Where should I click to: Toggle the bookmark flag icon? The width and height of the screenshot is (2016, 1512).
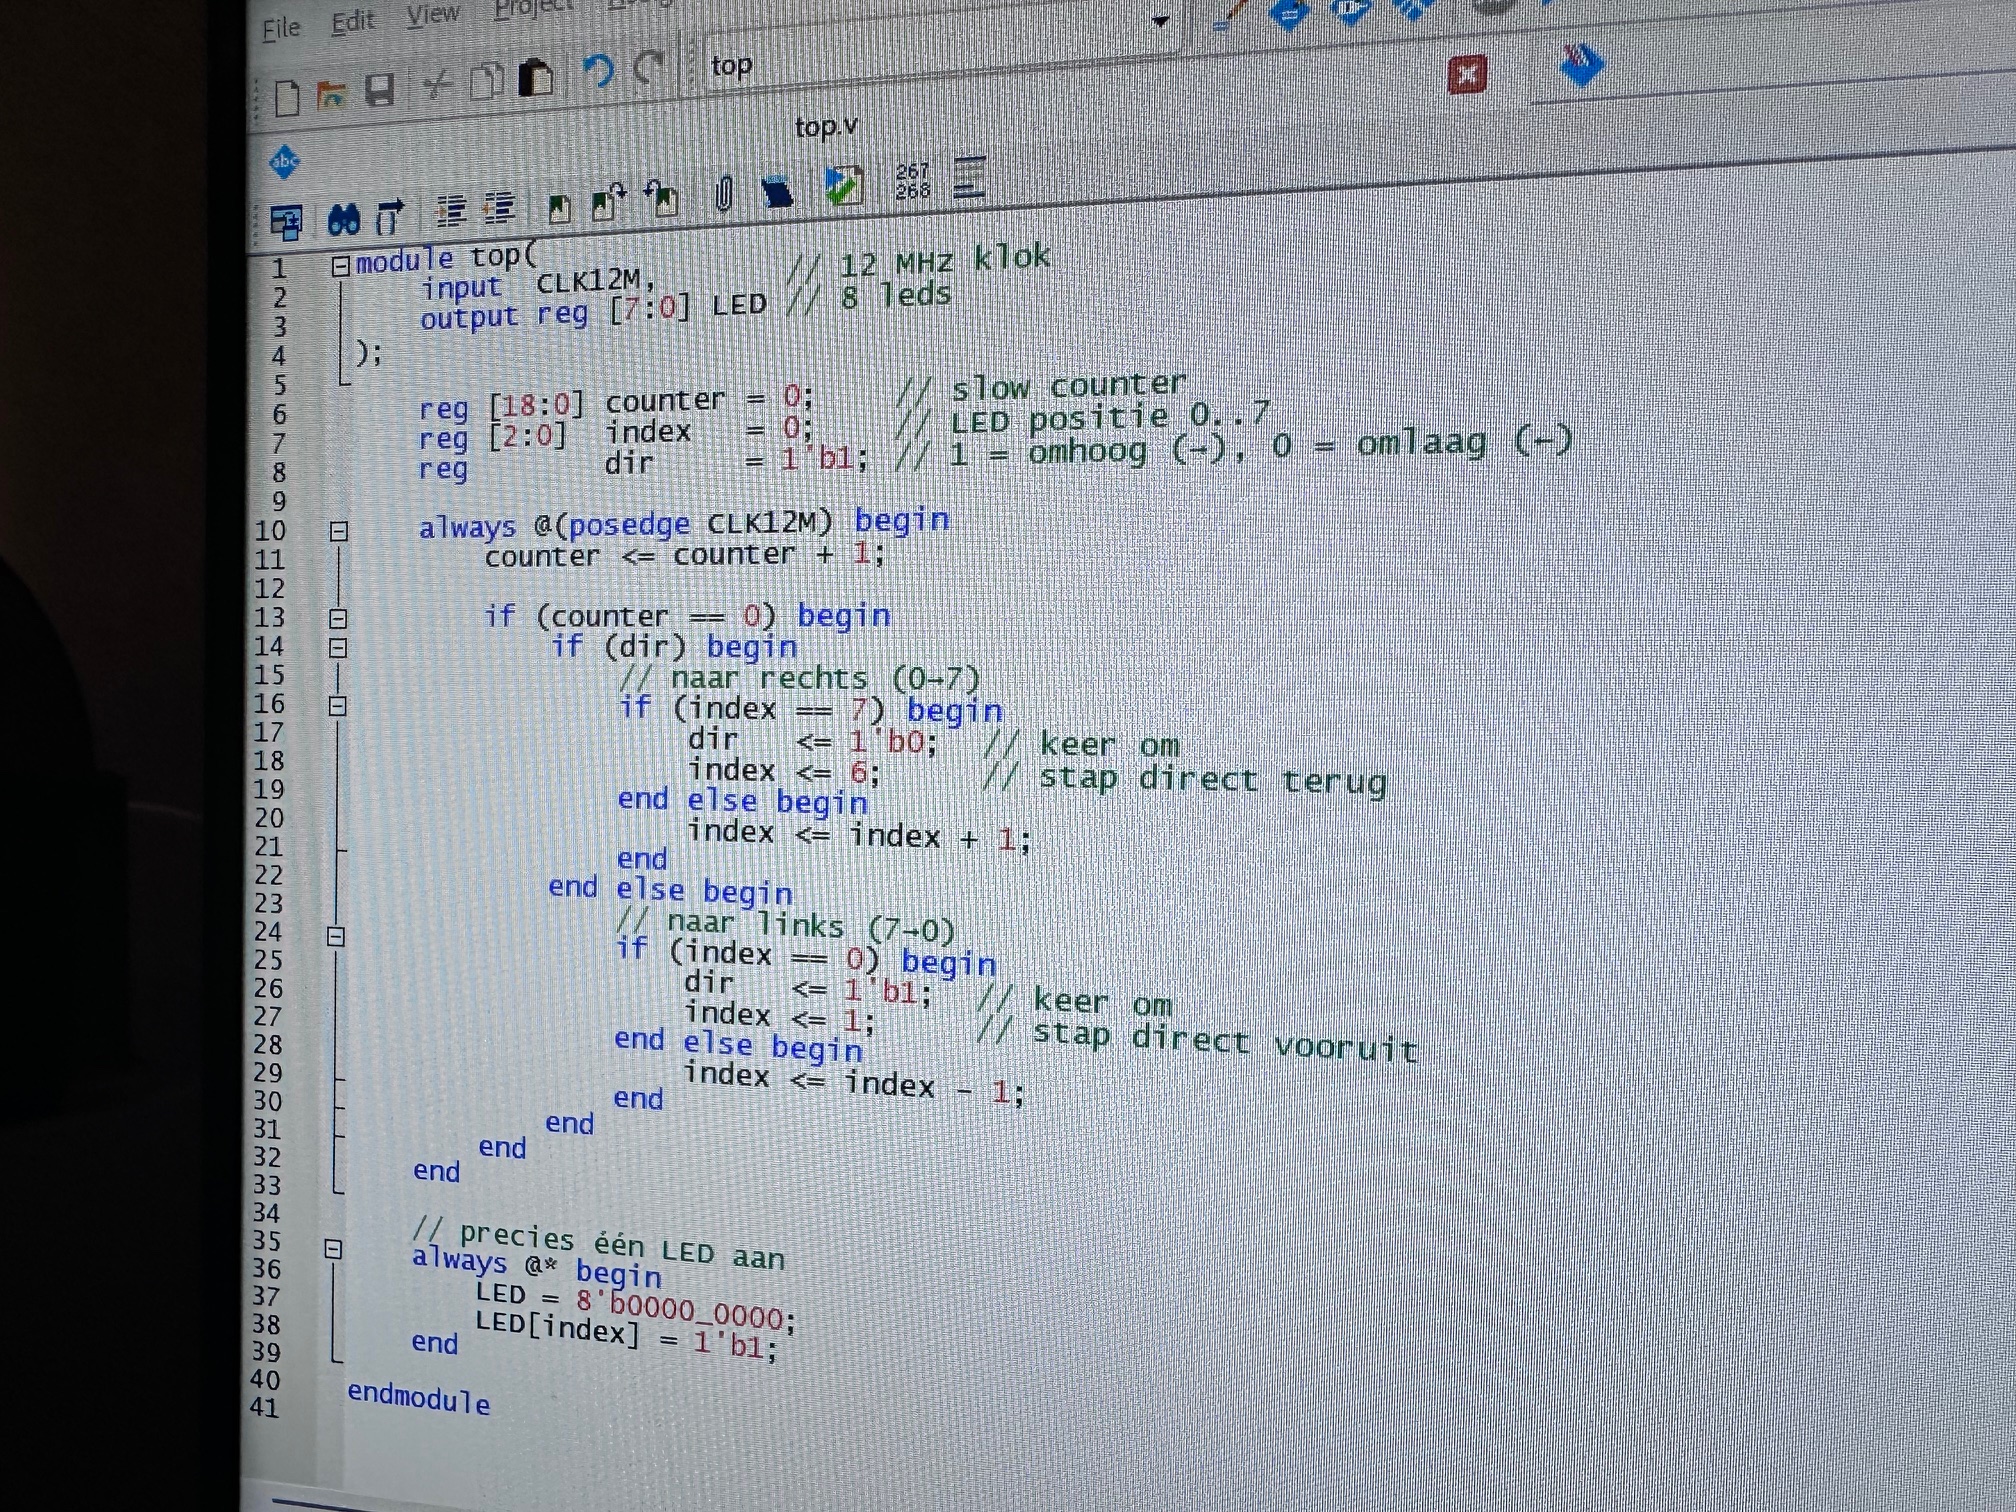559,207
